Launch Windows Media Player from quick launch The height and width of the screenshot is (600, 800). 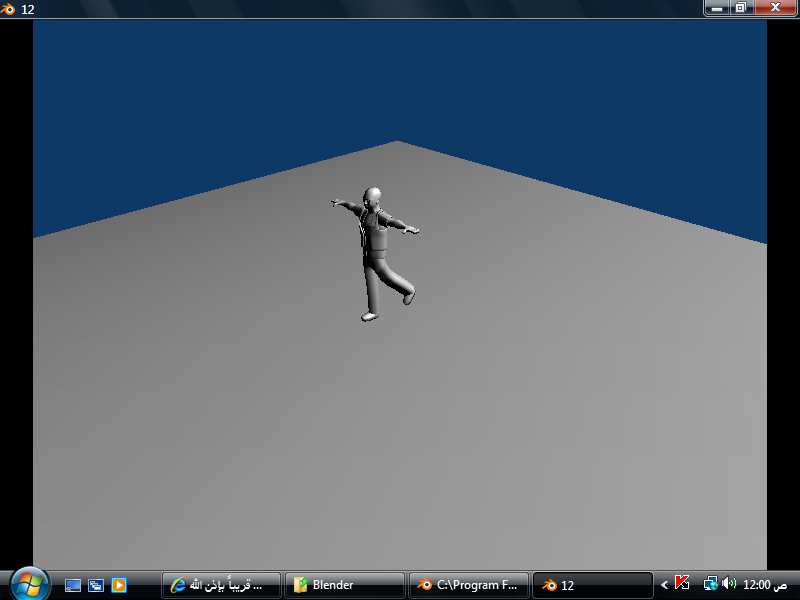click(119, 585)
